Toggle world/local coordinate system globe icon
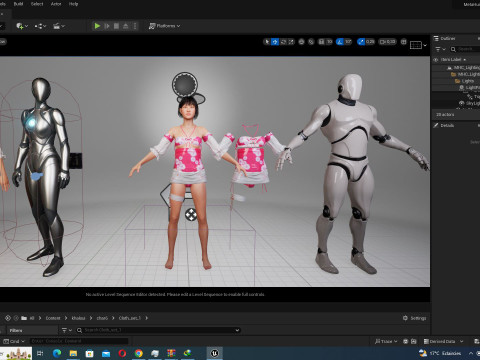Image resolution: width=480 pixels, height=360 pixels. [301, 42]
